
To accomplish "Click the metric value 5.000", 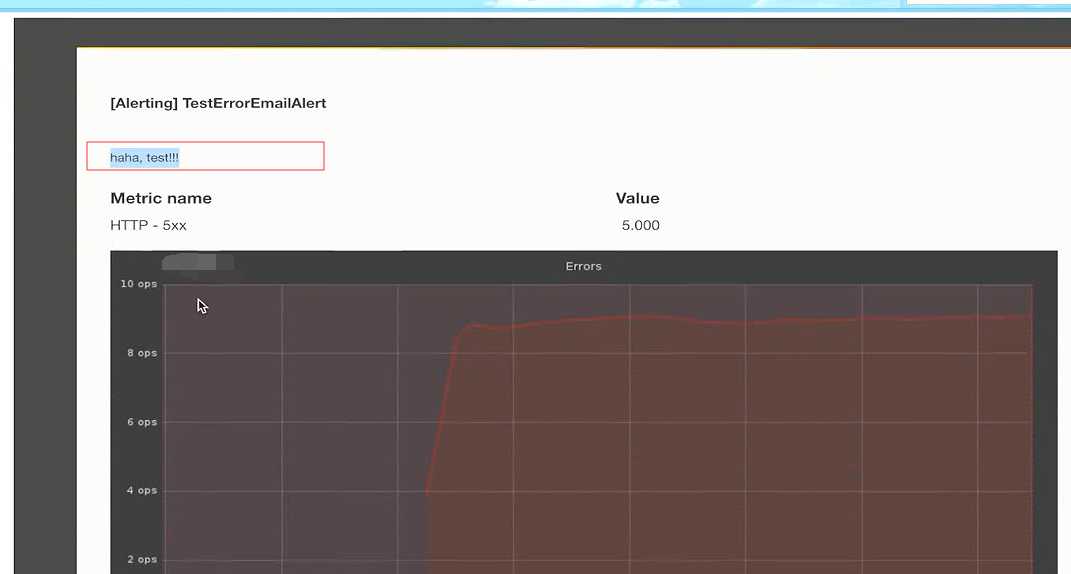I will (640, 226).
